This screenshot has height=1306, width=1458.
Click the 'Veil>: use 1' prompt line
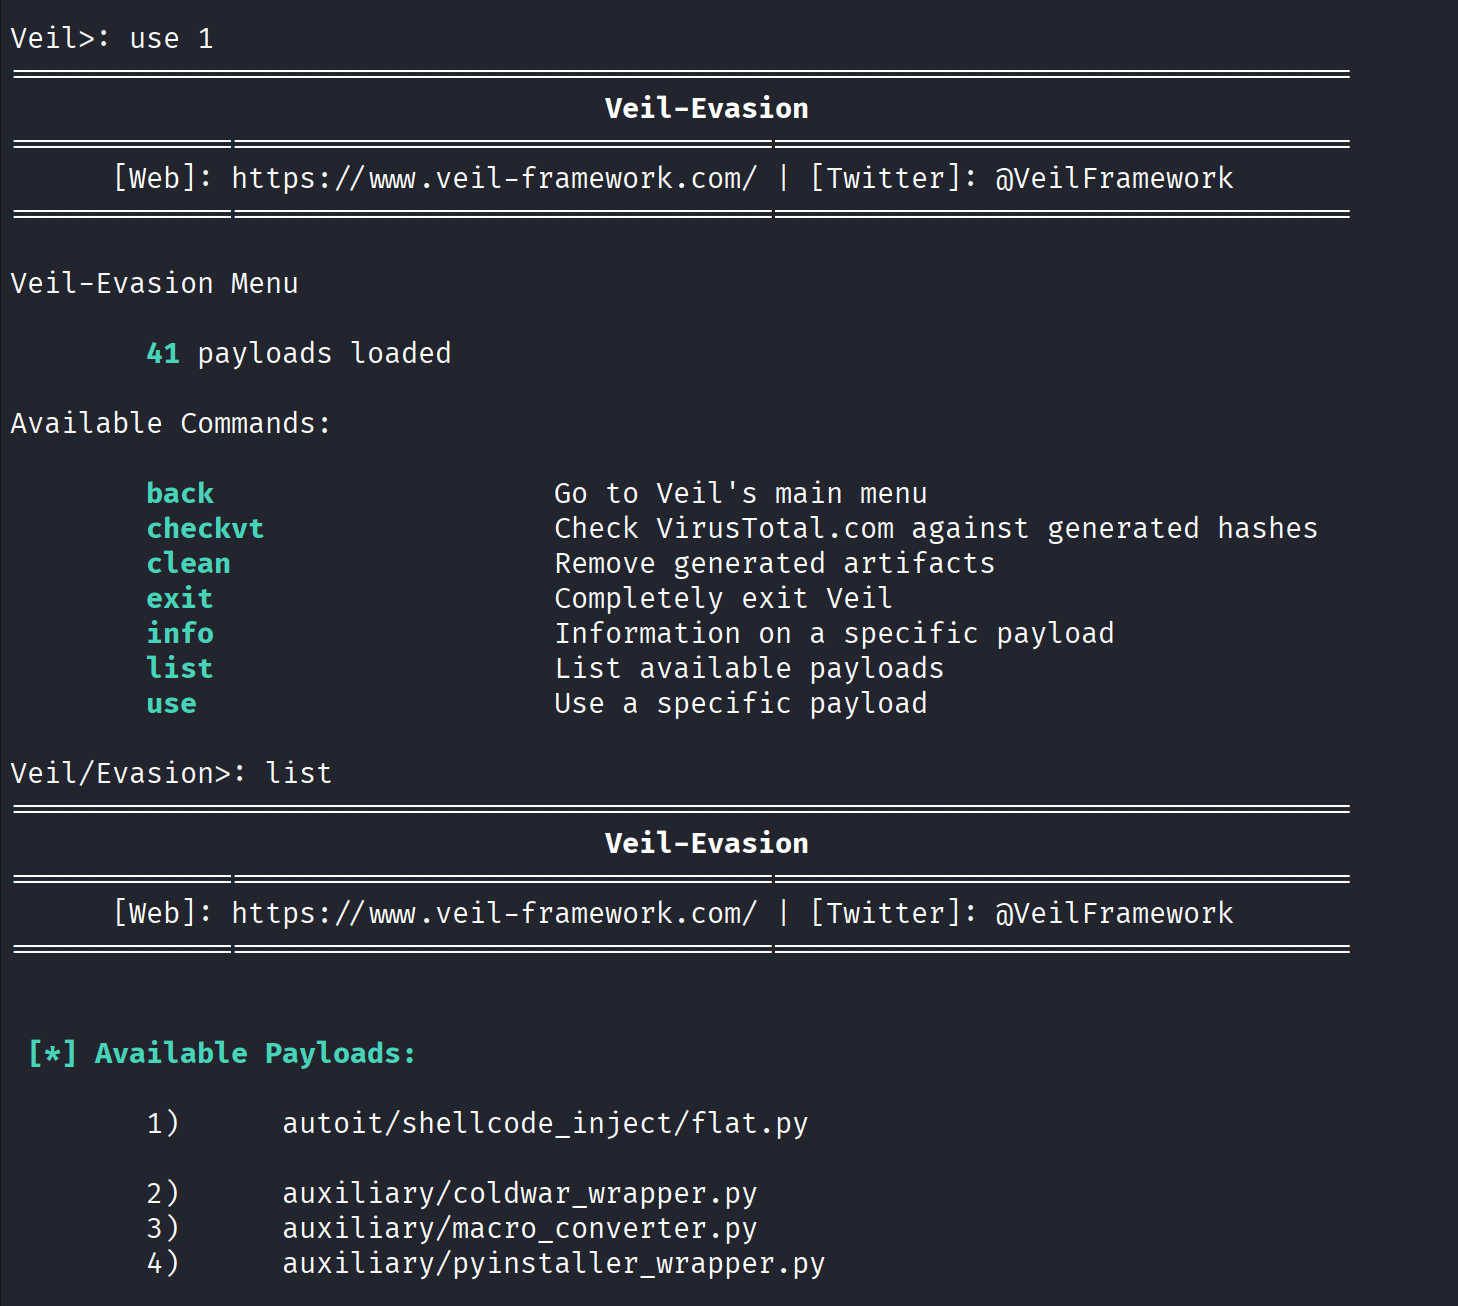pyautogui.click(x=112, y=39)
